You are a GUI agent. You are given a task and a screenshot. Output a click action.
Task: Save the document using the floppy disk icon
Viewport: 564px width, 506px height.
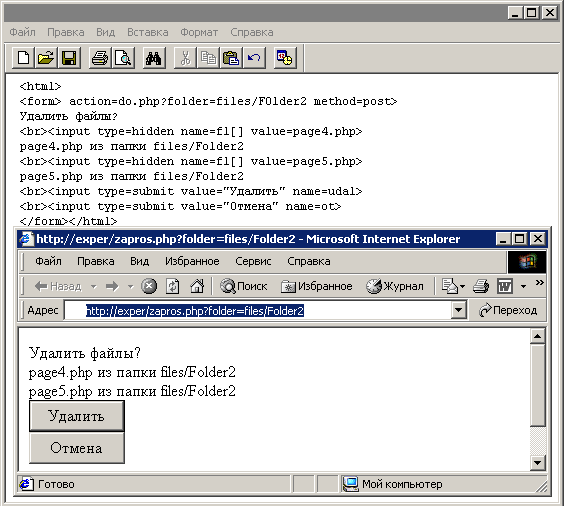[x=69, y=58]
